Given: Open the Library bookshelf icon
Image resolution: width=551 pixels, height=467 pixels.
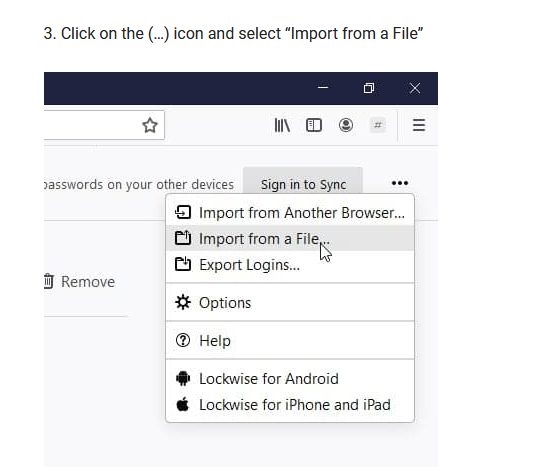Looking at the screenshot, I should [282, 125].
